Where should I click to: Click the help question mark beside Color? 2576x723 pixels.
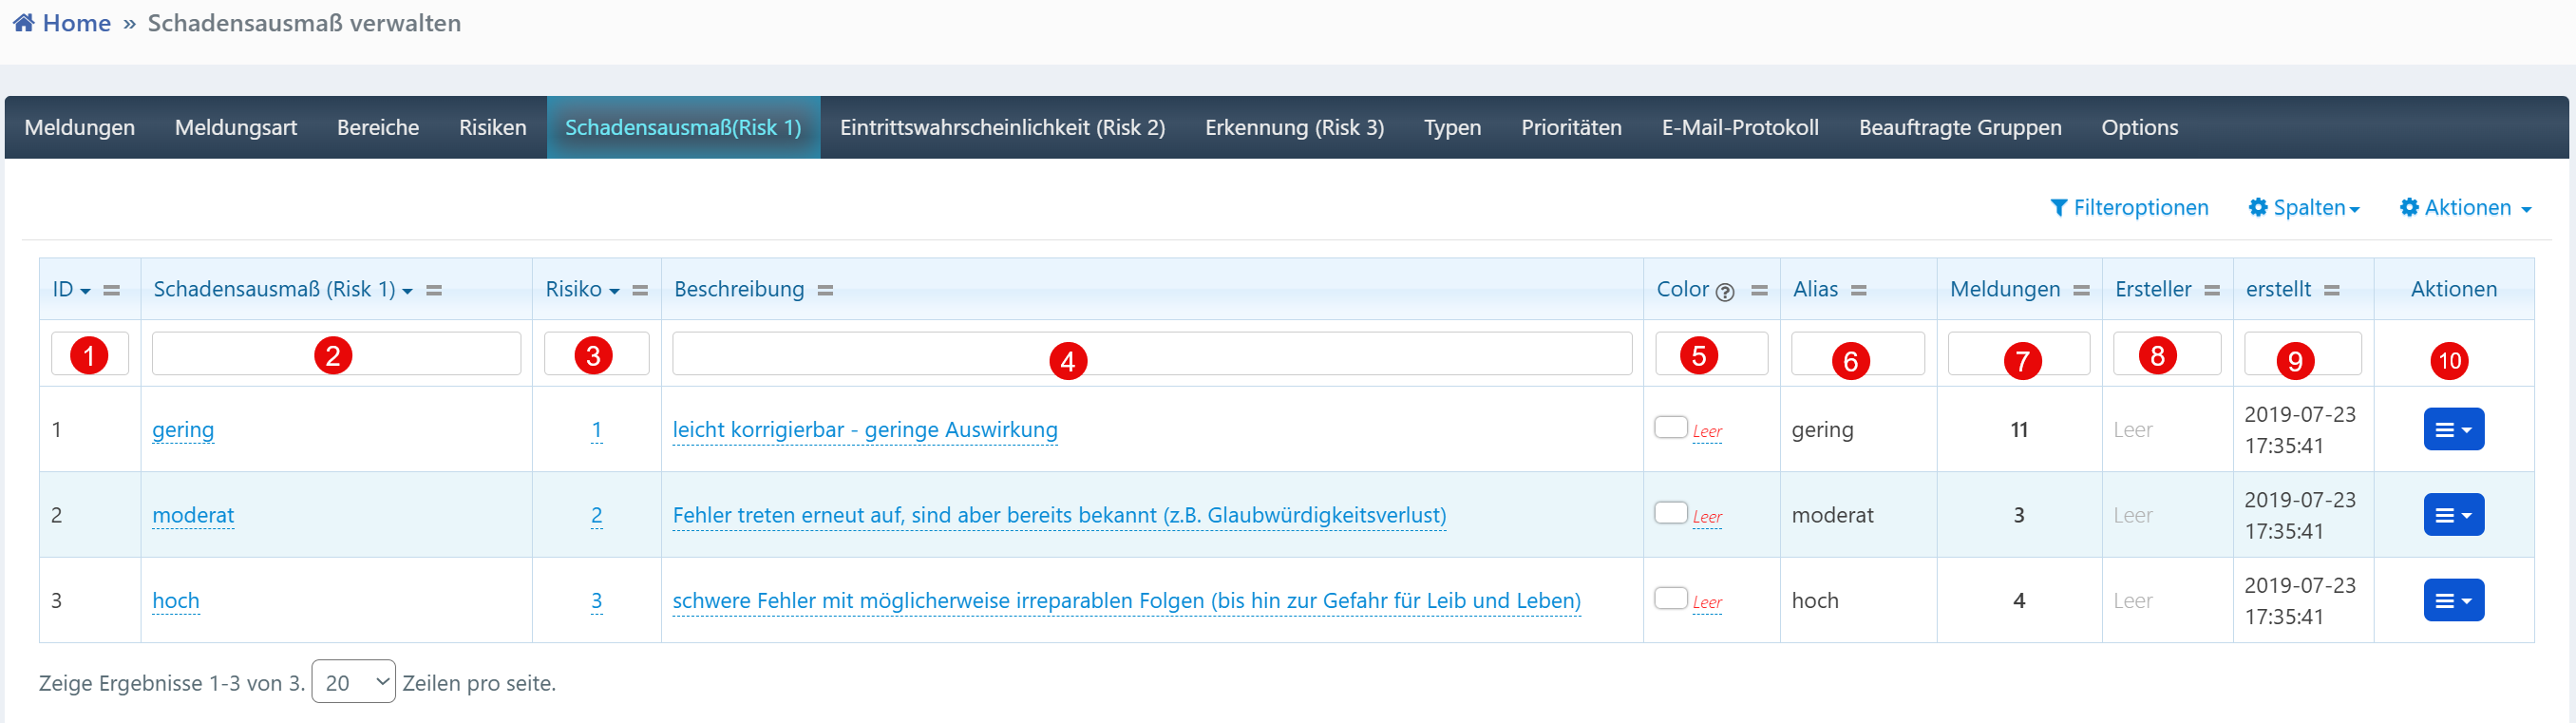pos(1724,292)
